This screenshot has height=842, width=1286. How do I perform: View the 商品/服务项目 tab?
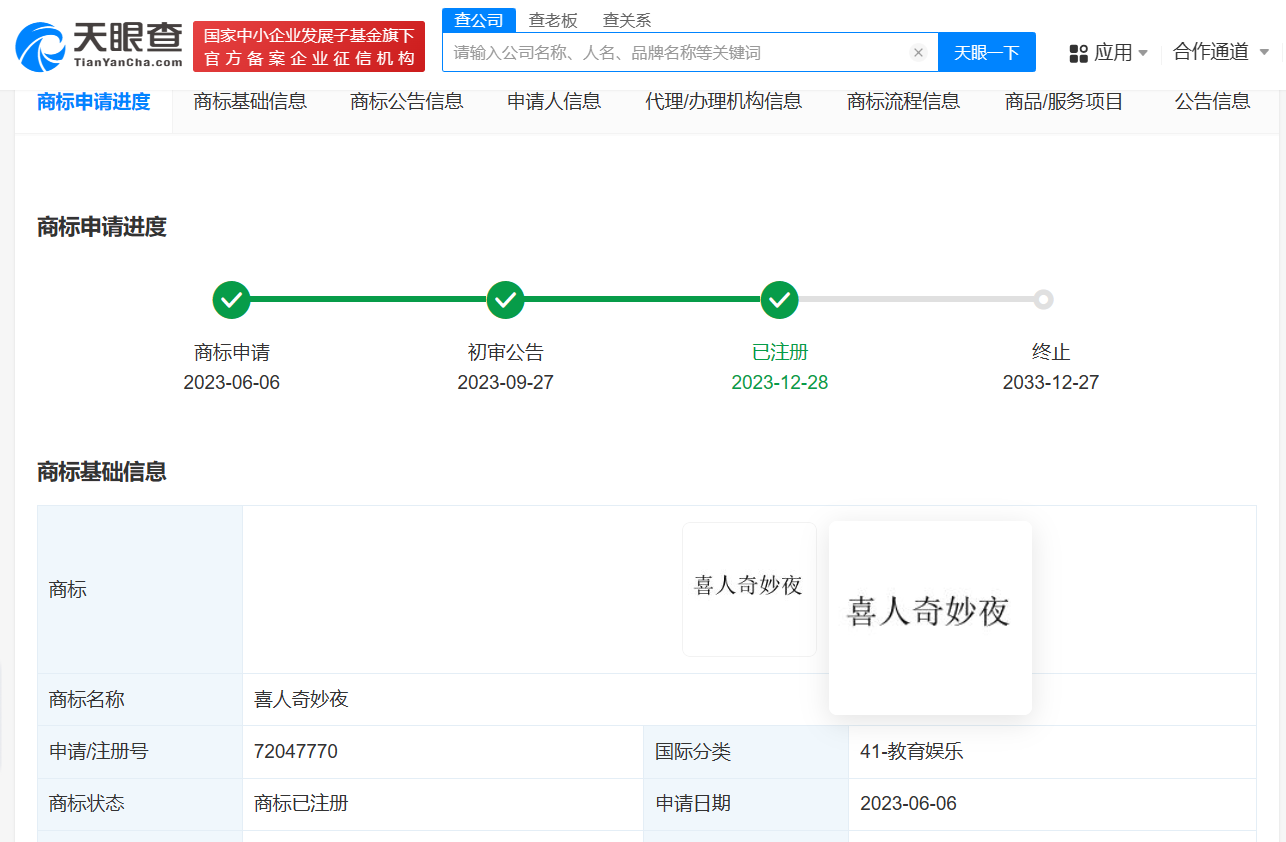[1063, 100]
